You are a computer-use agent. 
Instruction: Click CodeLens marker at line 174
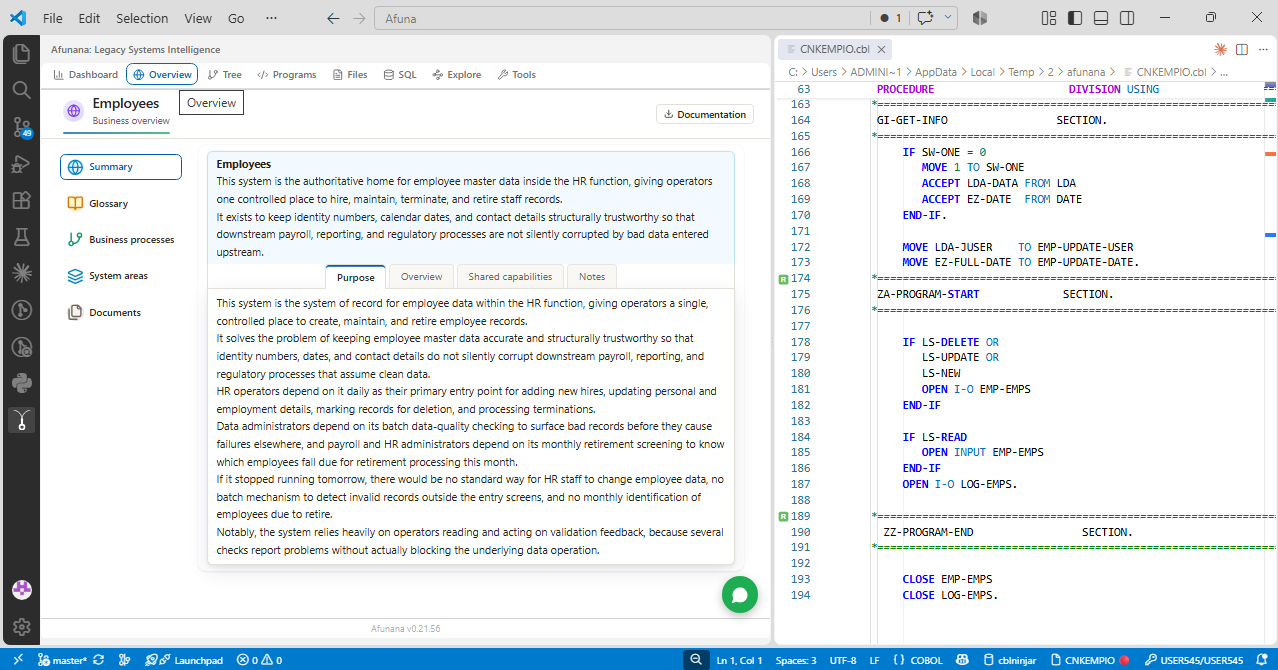783,278
